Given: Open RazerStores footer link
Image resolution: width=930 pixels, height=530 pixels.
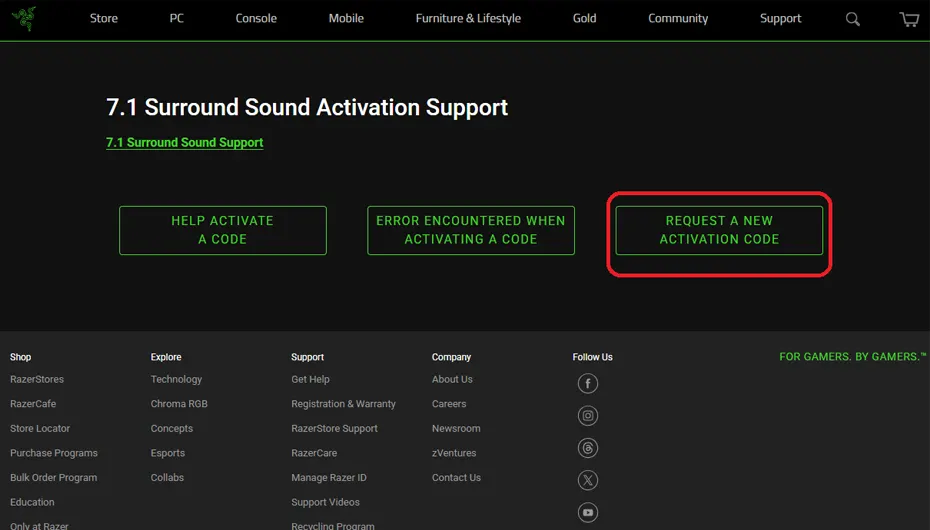Looking at the screenshot, I should (37, 379).
